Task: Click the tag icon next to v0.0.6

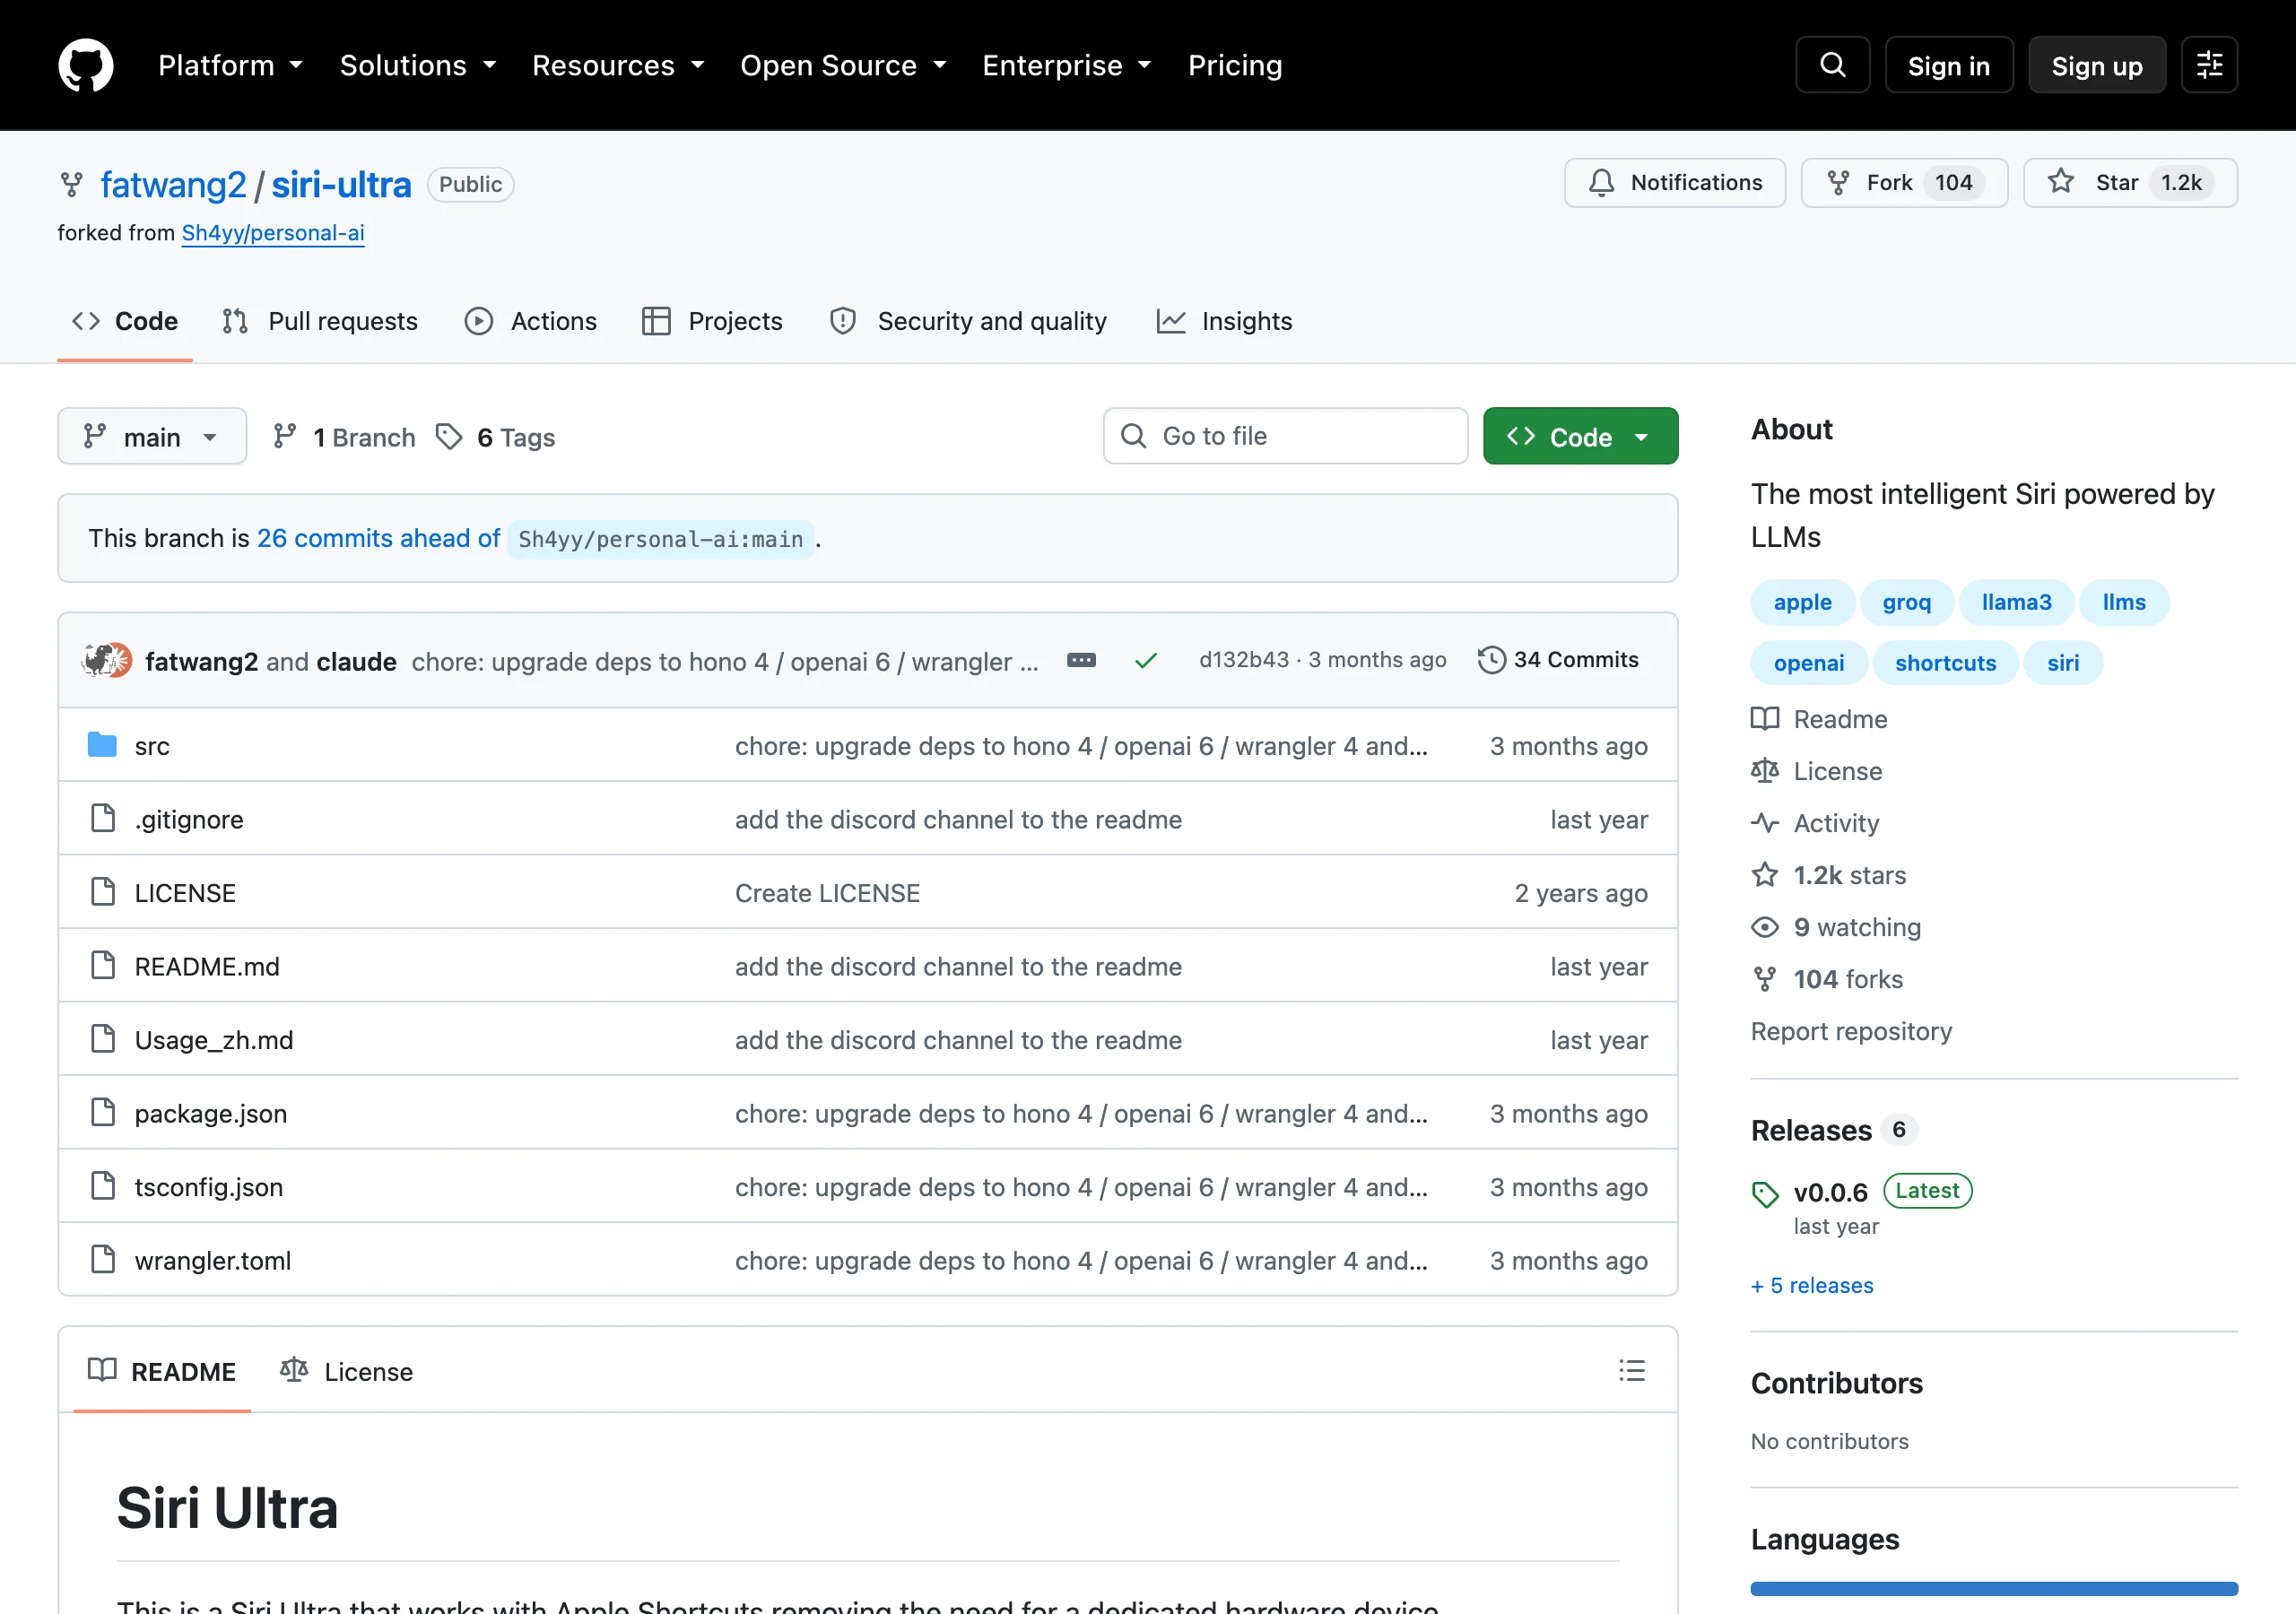Action: (1765, 1193)
